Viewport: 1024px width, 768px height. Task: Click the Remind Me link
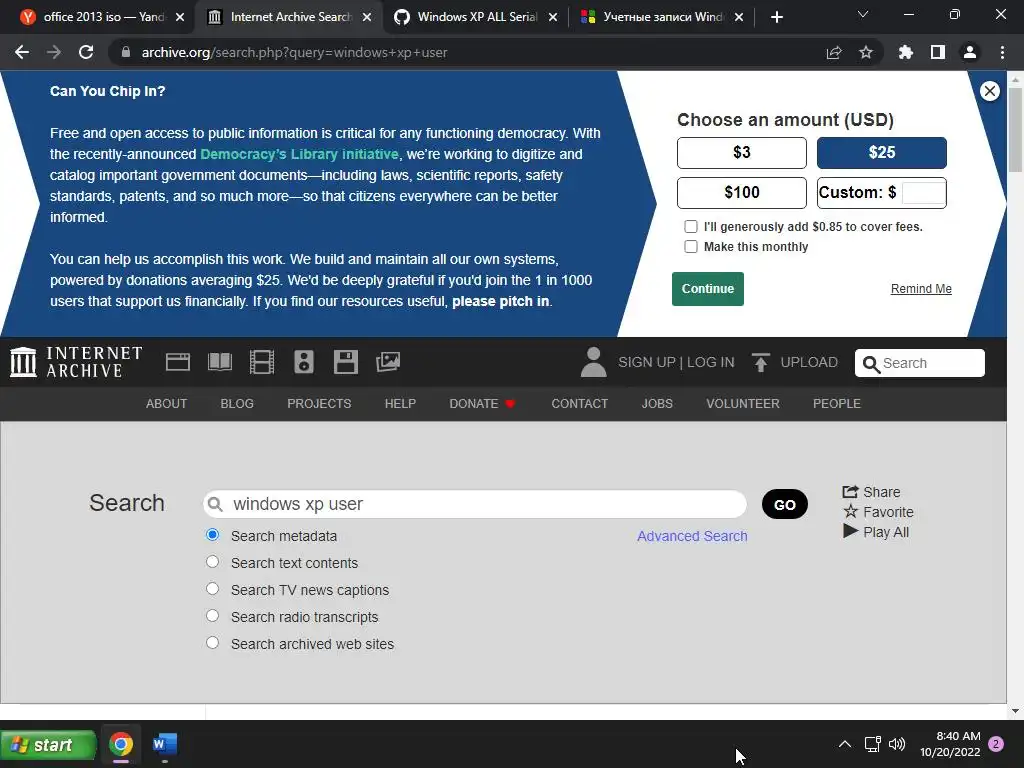tap(921, 289)
